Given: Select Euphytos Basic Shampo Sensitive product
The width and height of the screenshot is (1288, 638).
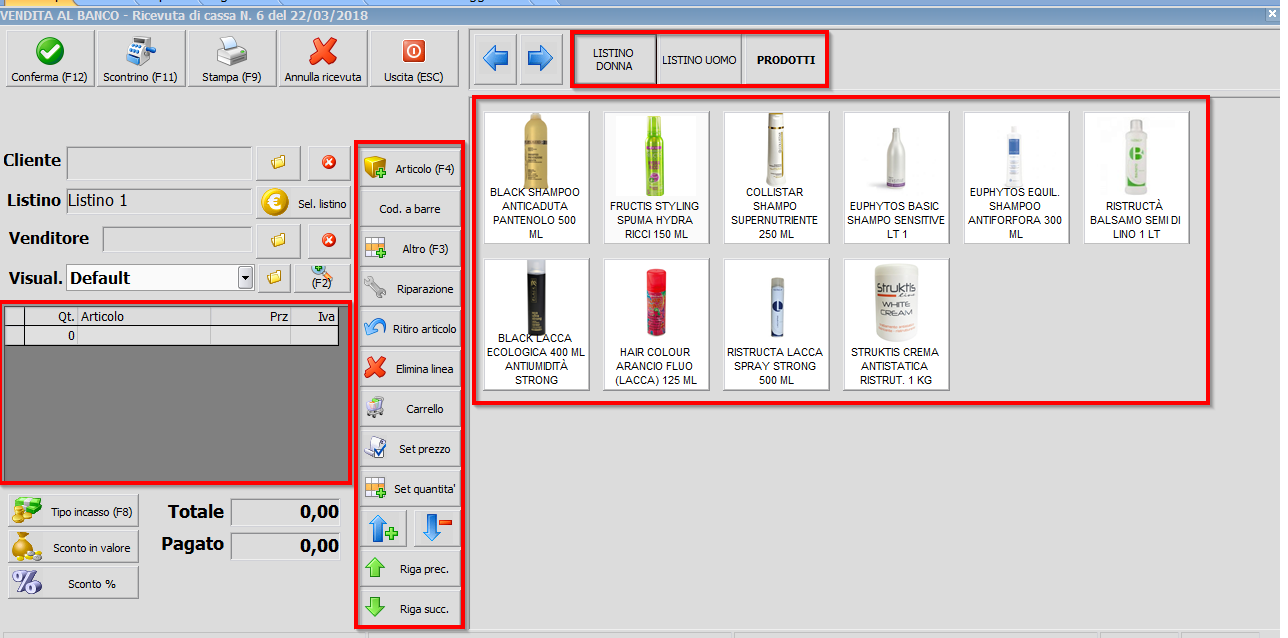Looking at the screenshot, I should (896, 177).
